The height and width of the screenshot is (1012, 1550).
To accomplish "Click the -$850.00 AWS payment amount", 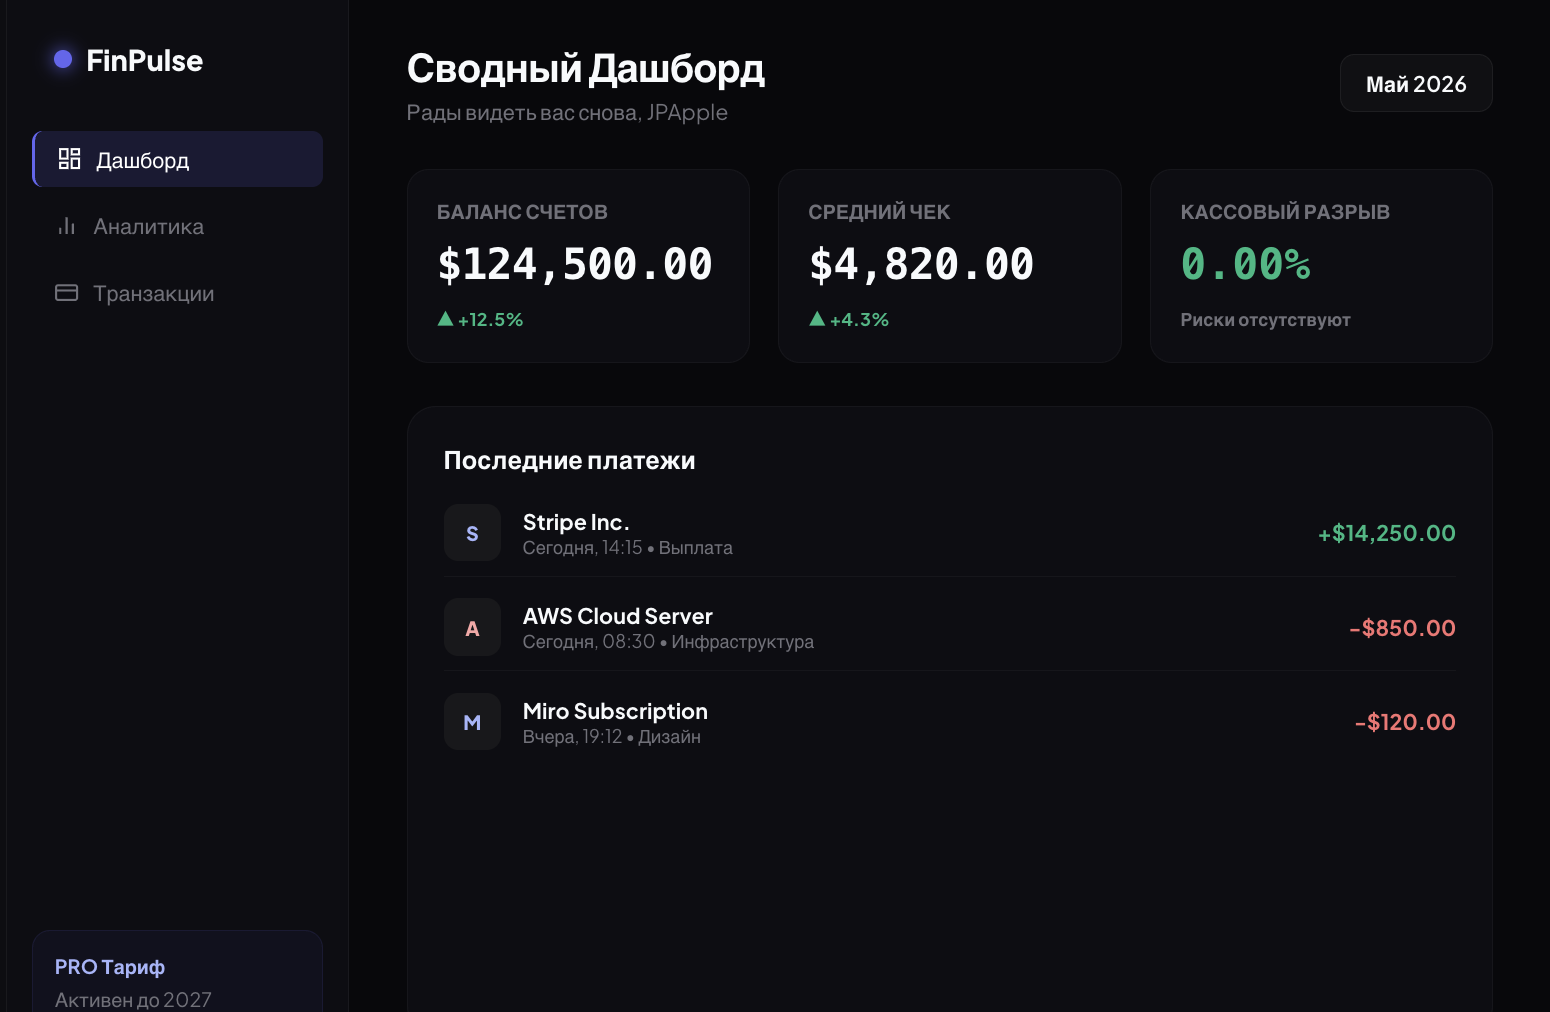I will click(x=1402, y=628).
